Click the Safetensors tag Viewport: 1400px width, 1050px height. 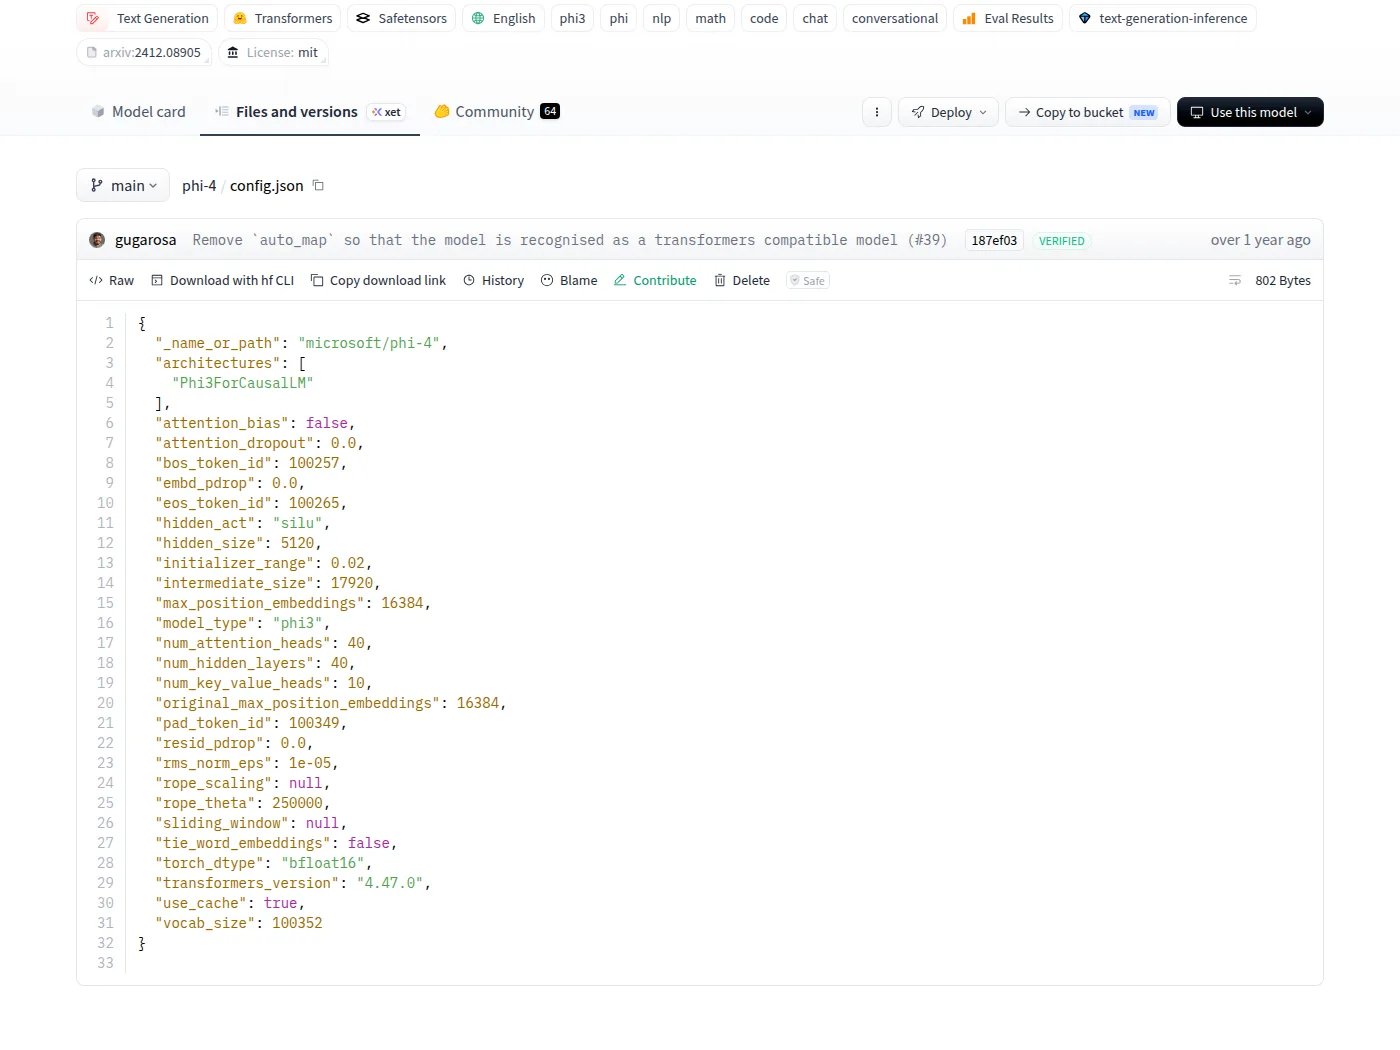pyautogui.click(x=401, y=18)
